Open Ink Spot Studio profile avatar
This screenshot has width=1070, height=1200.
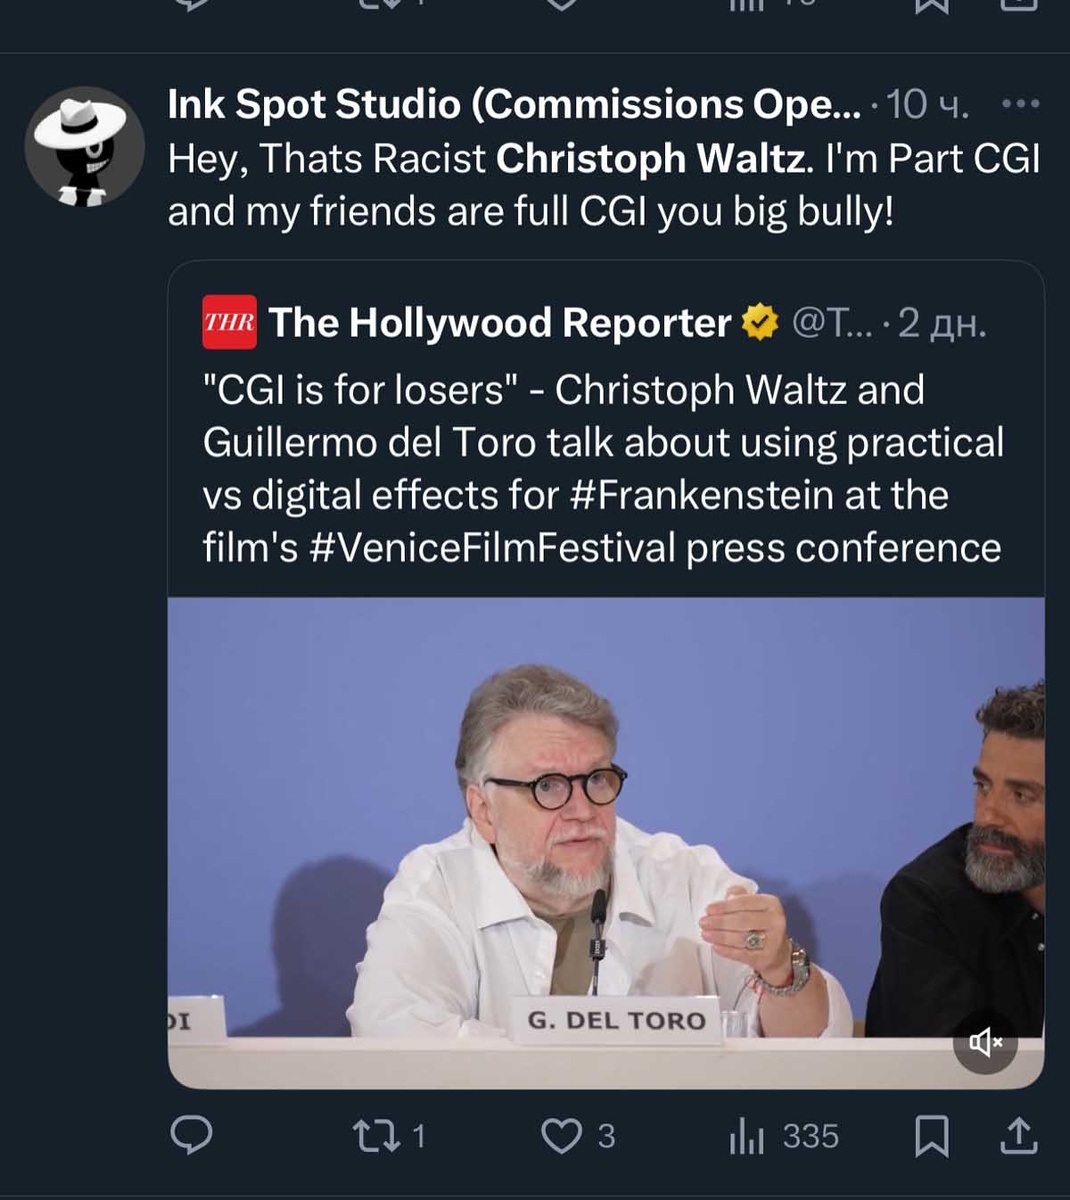pos(85,146)
